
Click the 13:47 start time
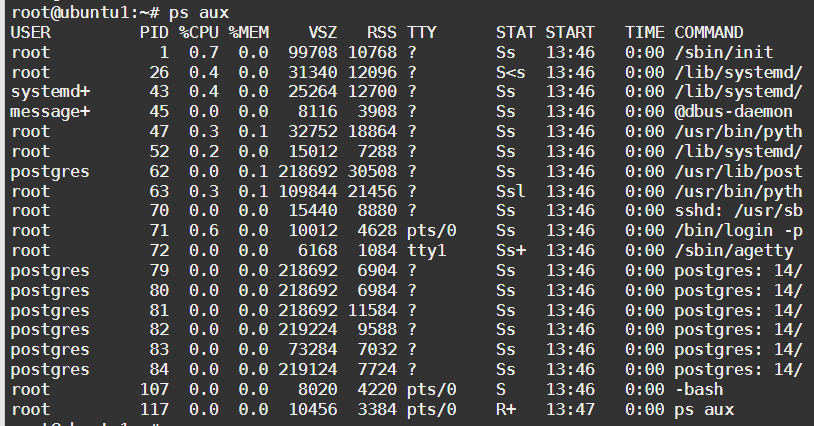tap(570, 409)
